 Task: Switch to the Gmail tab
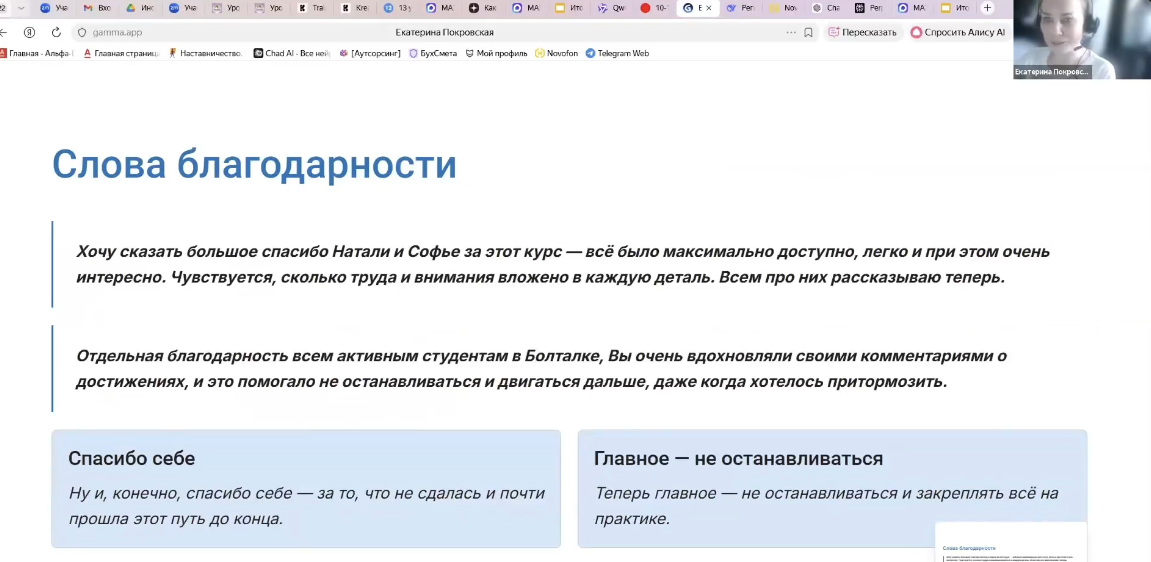[x=97, y=8]
